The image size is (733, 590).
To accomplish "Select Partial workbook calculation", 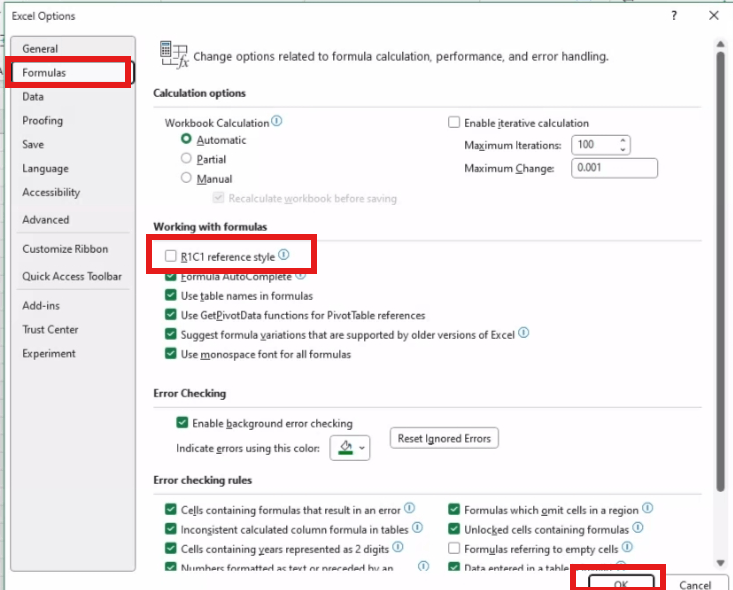I will [x=186, y=158].
